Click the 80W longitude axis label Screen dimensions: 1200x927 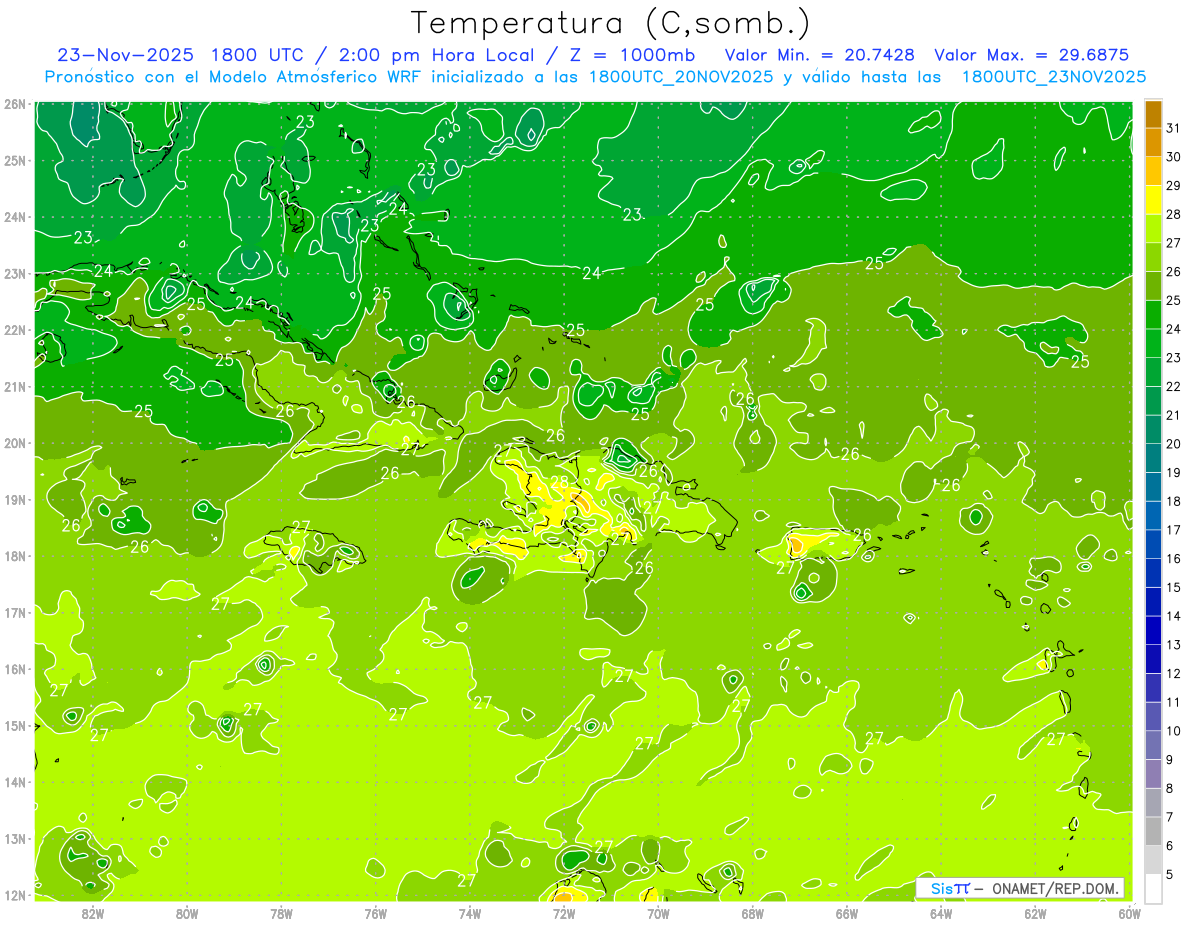pyautogui.click(x=187, y=913)
